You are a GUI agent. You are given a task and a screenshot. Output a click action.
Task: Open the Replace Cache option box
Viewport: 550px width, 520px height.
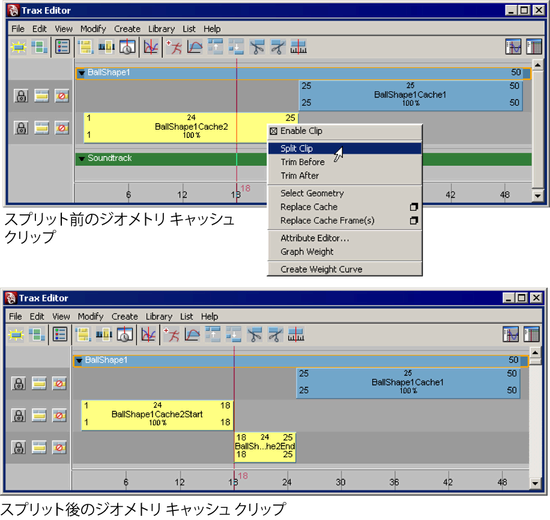[414, 207]
